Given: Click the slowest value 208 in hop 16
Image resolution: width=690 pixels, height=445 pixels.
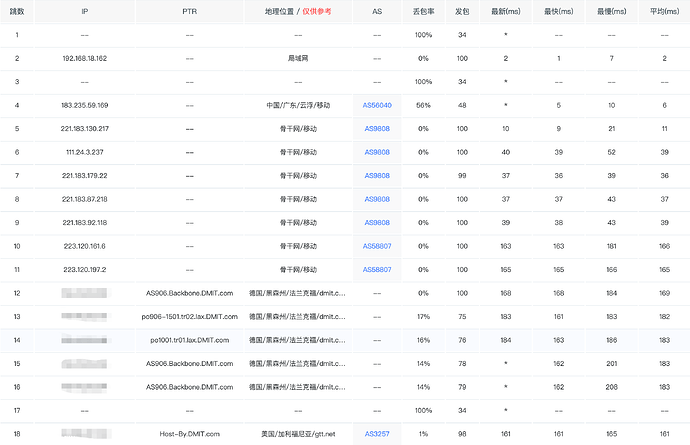Looking at the screenshot, I should (x=611, y=387).
